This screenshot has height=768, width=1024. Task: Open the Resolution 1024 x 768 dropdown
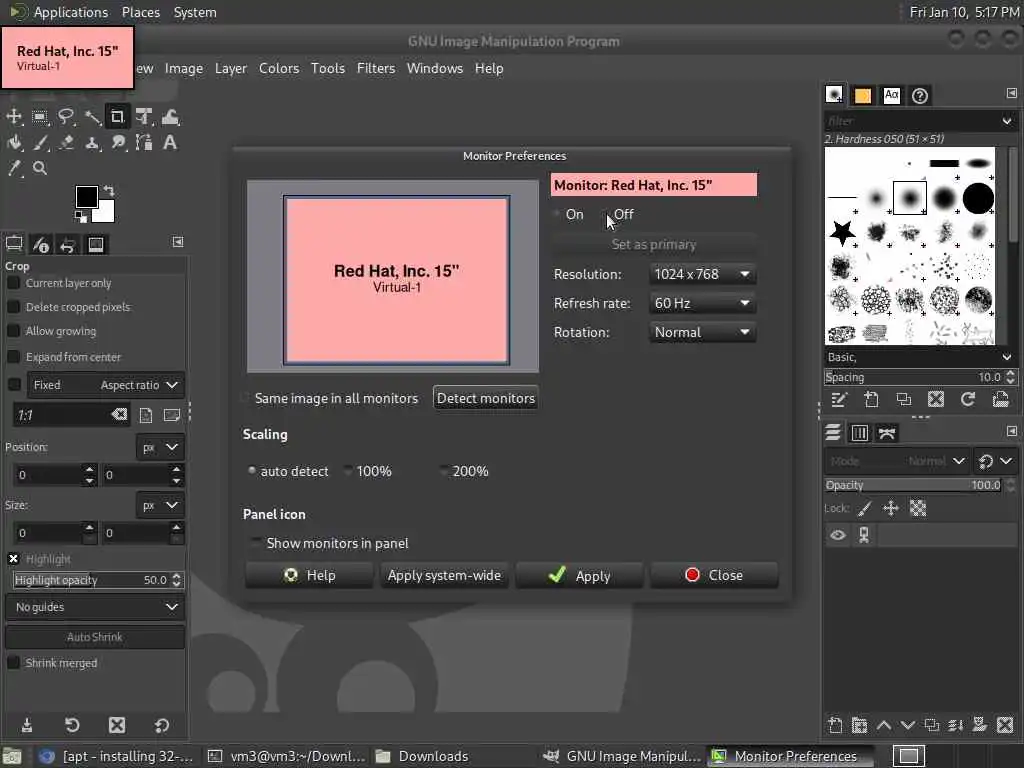[x=703, y=274]
